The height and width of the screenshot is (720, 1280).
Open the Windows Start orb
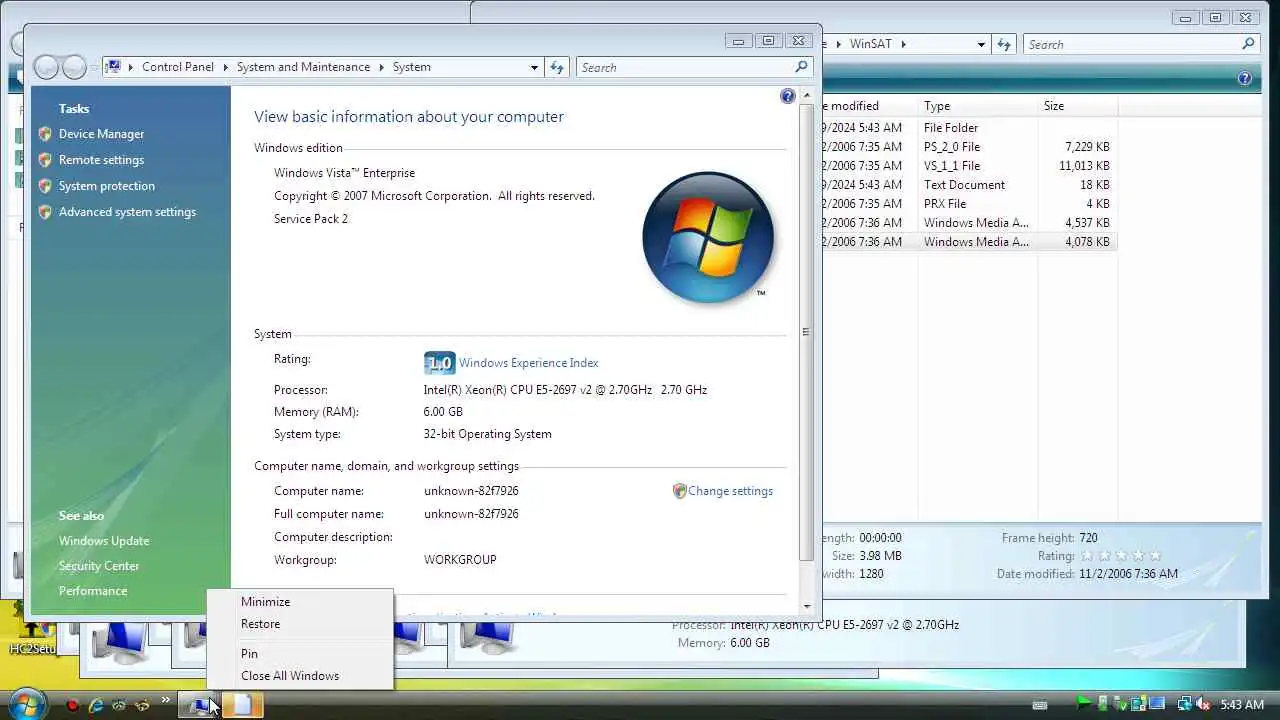tap(27, 704)
